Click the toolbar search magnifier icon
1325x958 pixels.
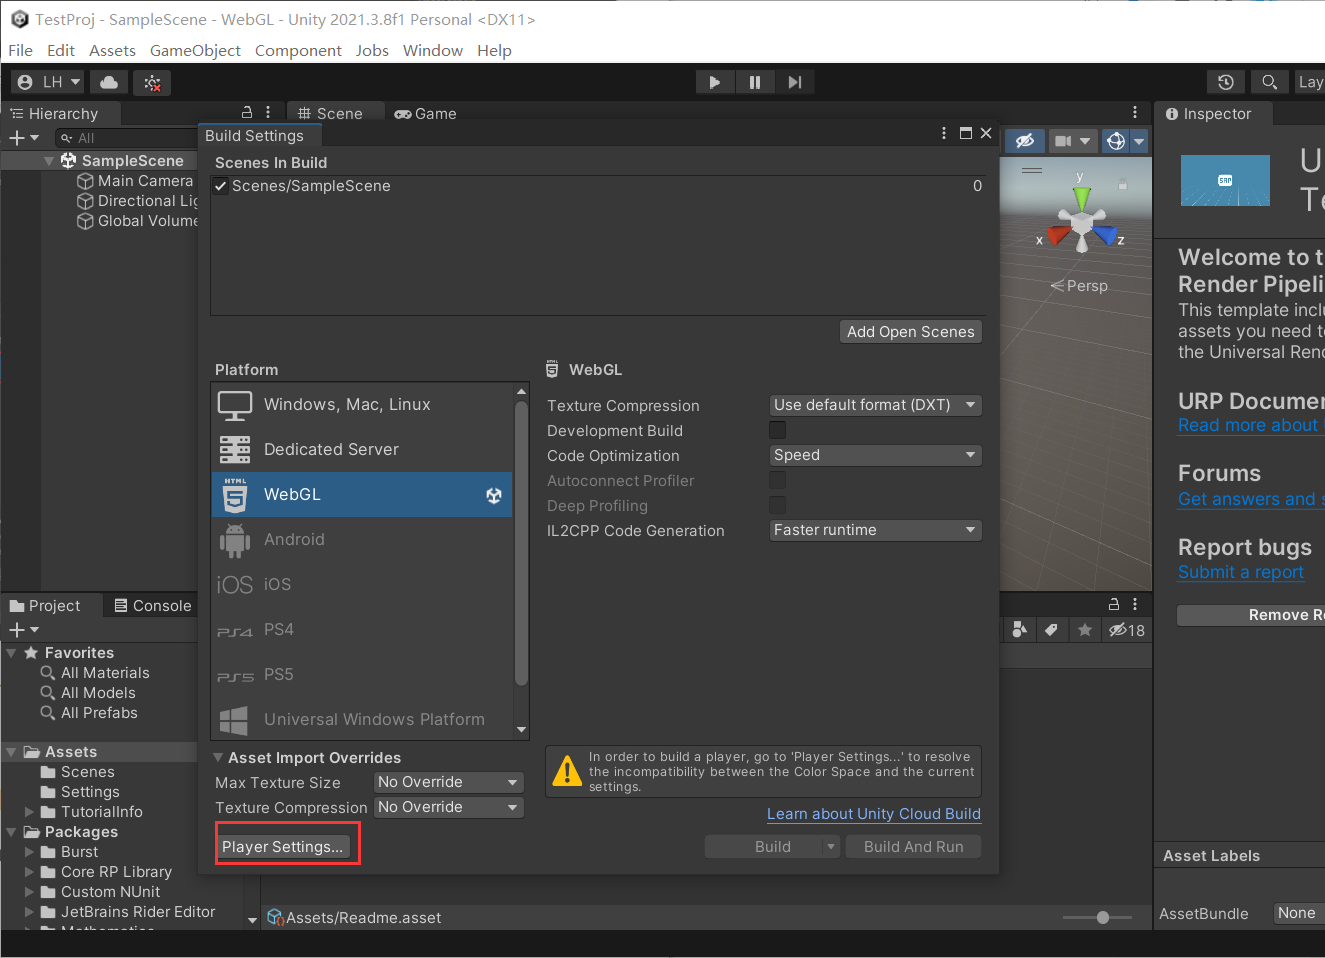1269,82
